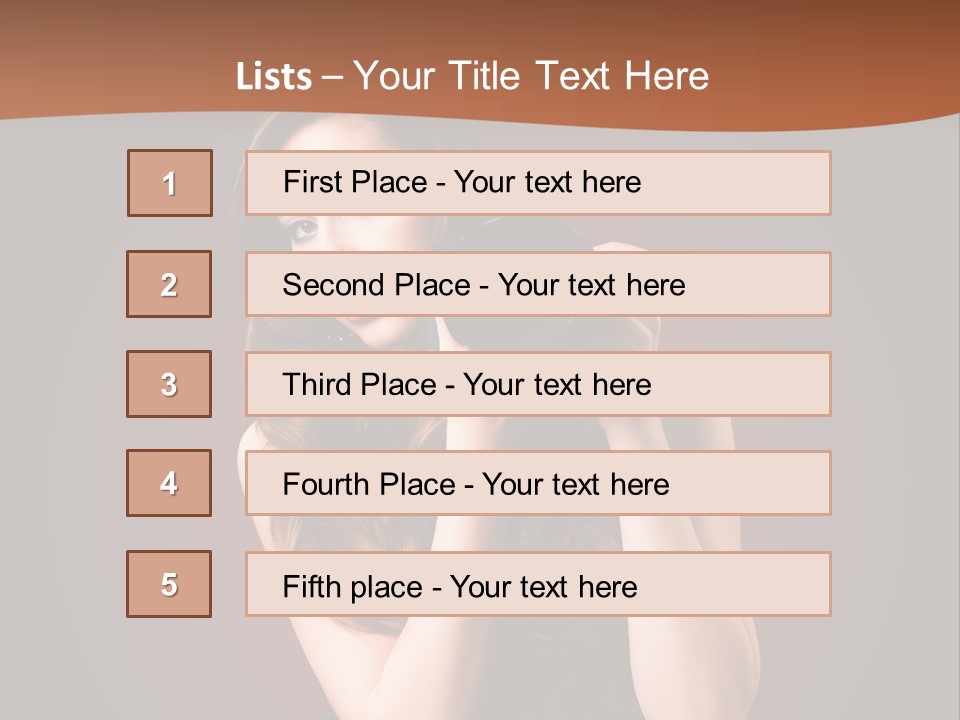The width and height of the screenshot is (960, 720).
Task: Click empty gray area left of number boxes
Action: [60, 380]
